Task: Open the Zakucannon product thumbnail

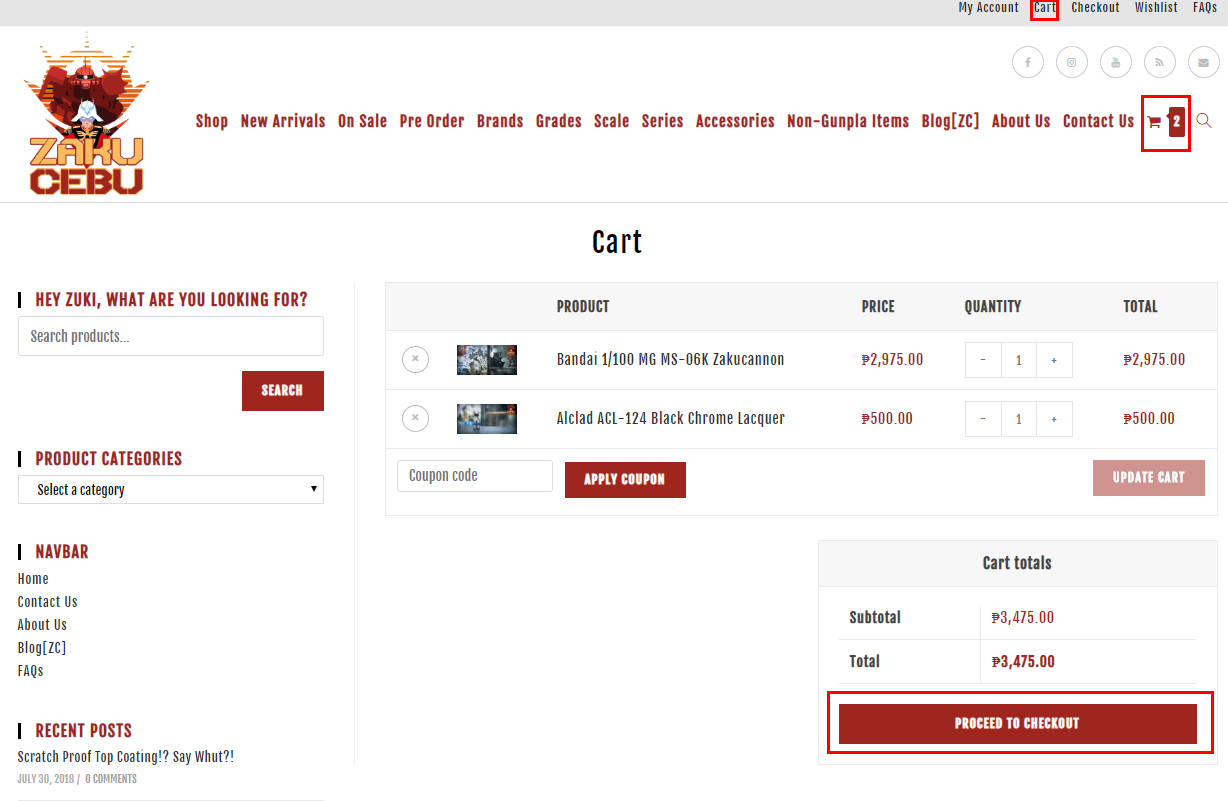Action: (487, 360)
